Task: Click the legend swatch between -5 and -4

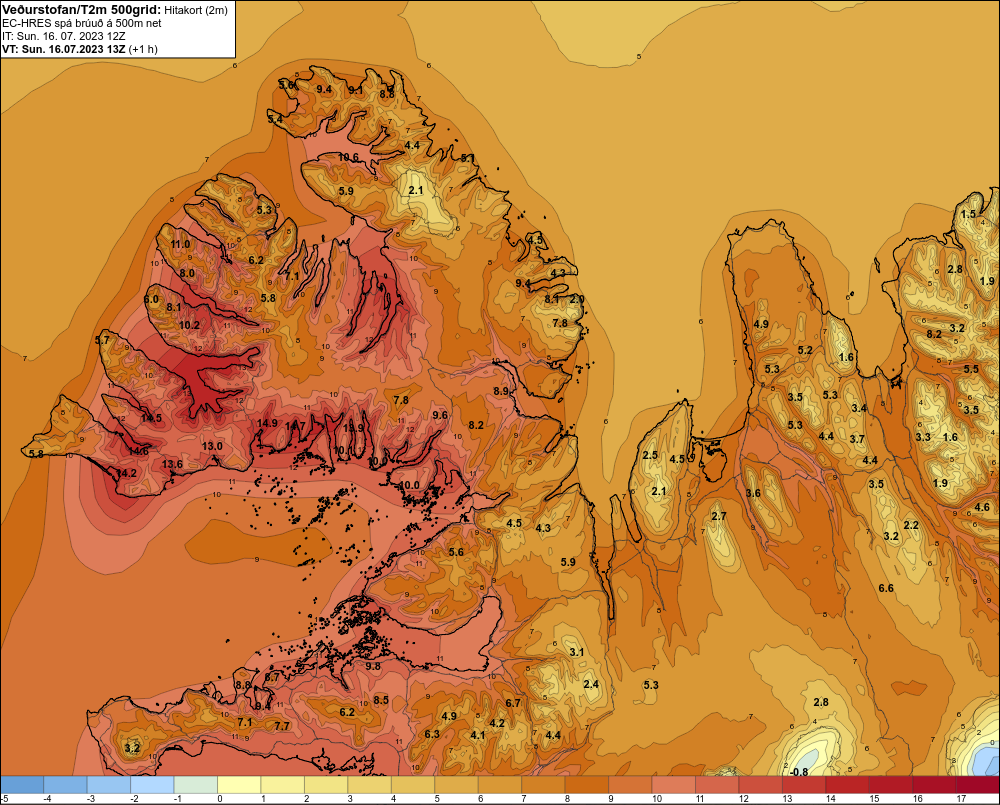Action: [x=22, y=785]
